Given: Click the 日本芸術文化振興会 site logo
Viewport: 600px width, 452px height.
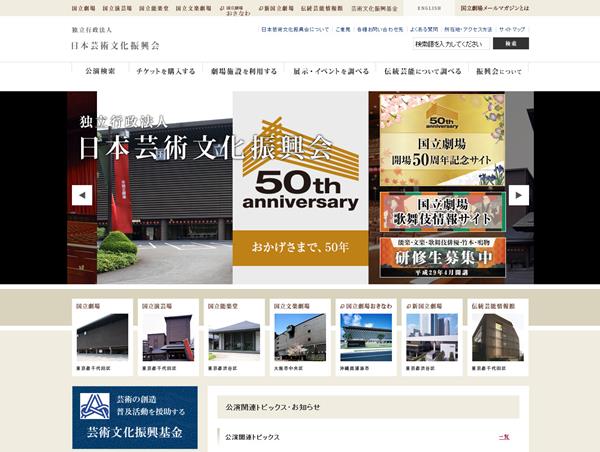Looking at the screenshot, I should 114,45.
